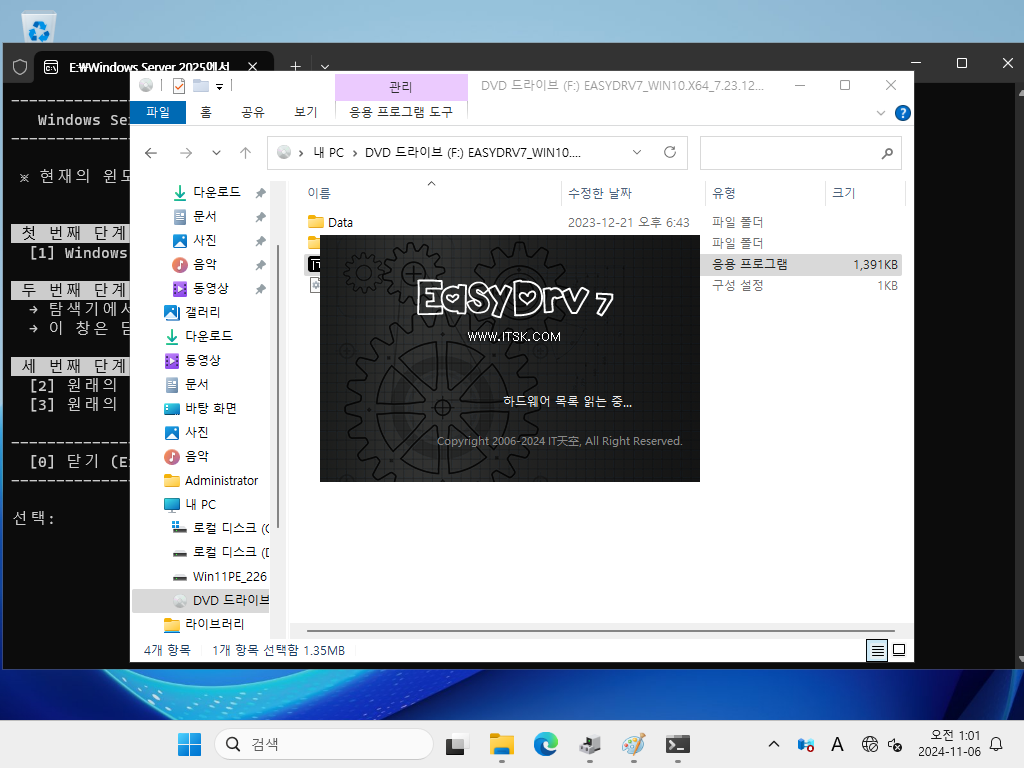The height and width of the screenshot is (768, 1024).
Task: Open a new terminal tab with plus button
Action: (295, 67)
